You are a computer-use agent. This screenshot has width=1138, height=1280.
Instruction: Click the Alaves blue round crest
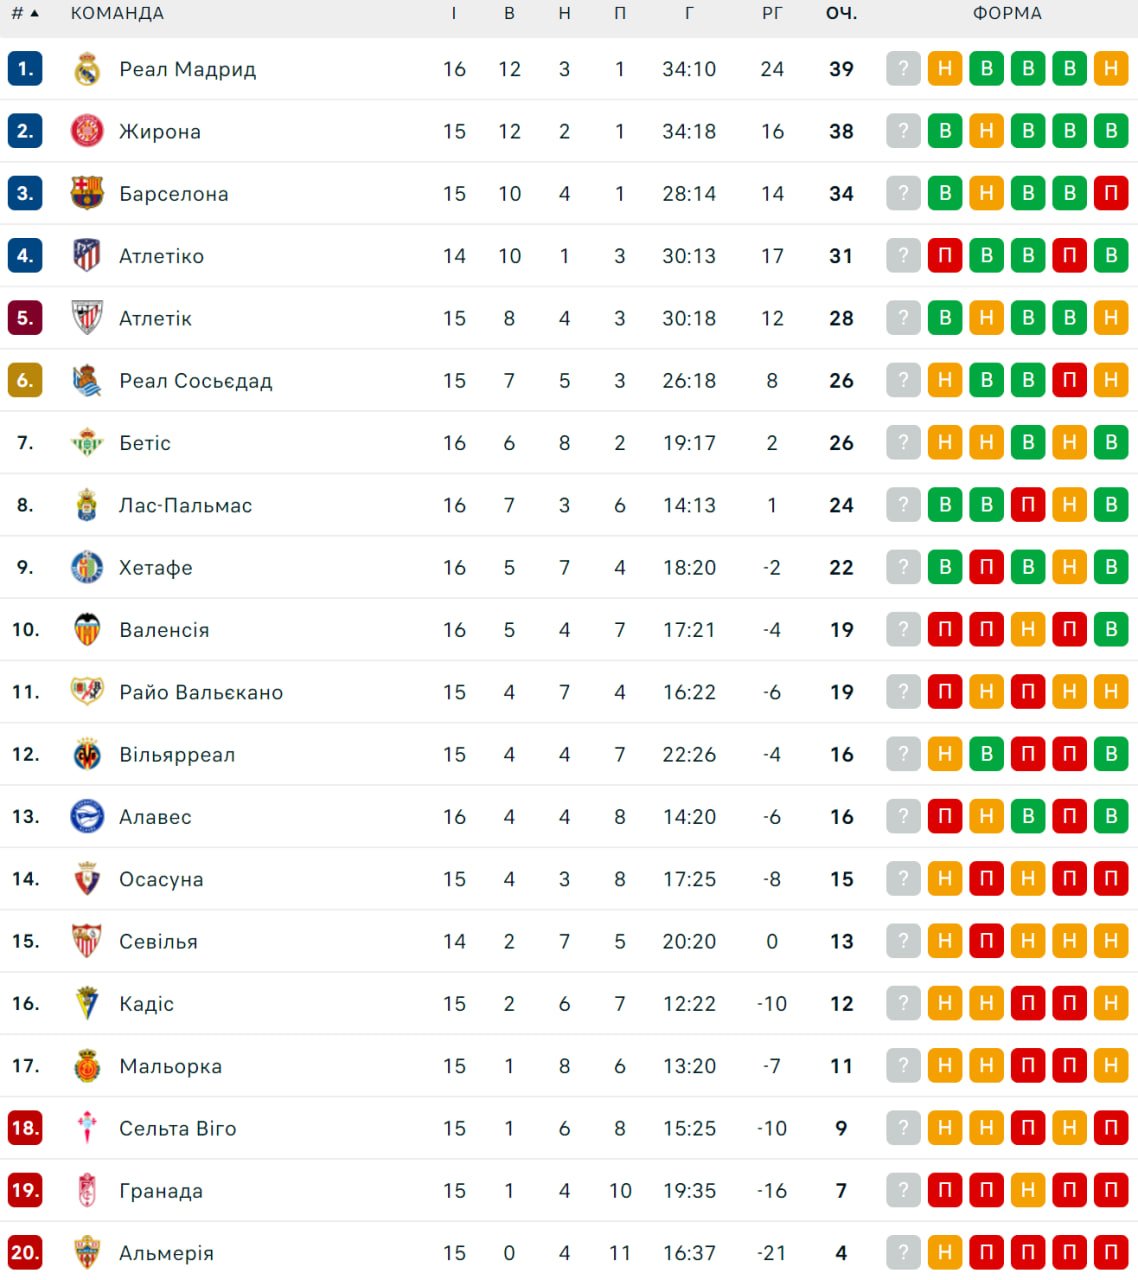pos(87,816)
